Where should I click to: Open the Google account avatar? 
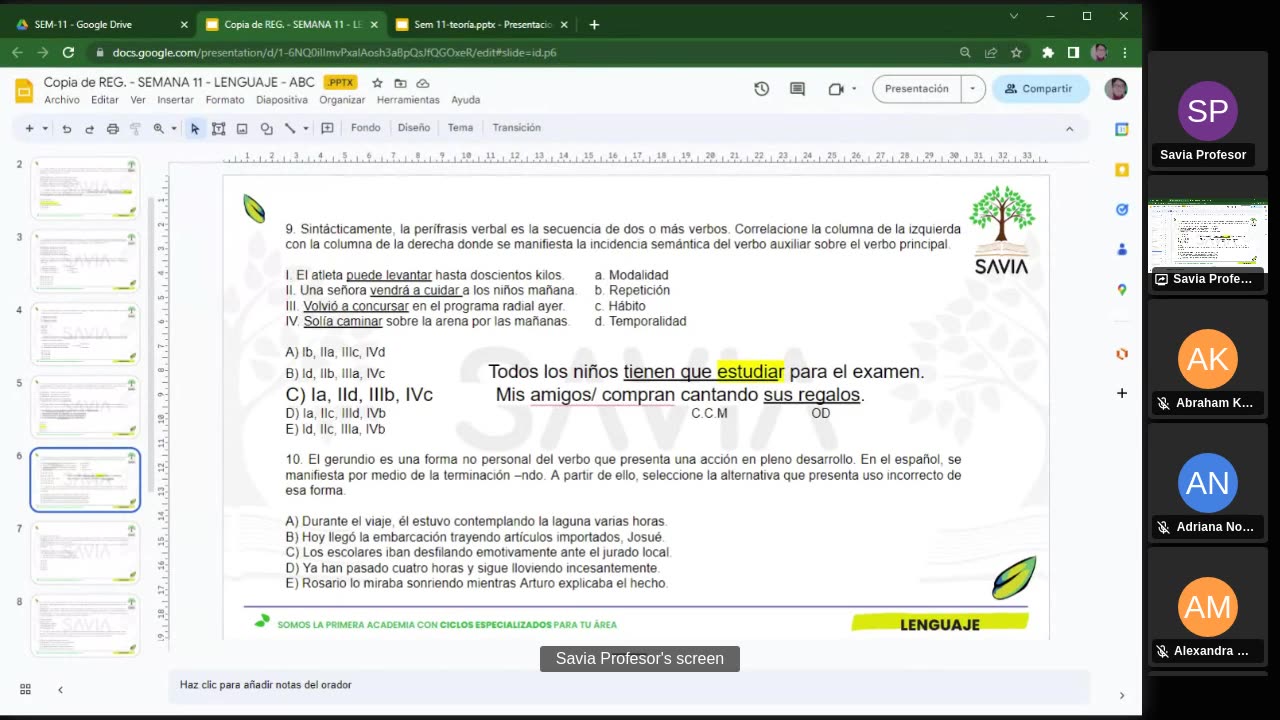pyautogui.click(x=1116, y=89)
